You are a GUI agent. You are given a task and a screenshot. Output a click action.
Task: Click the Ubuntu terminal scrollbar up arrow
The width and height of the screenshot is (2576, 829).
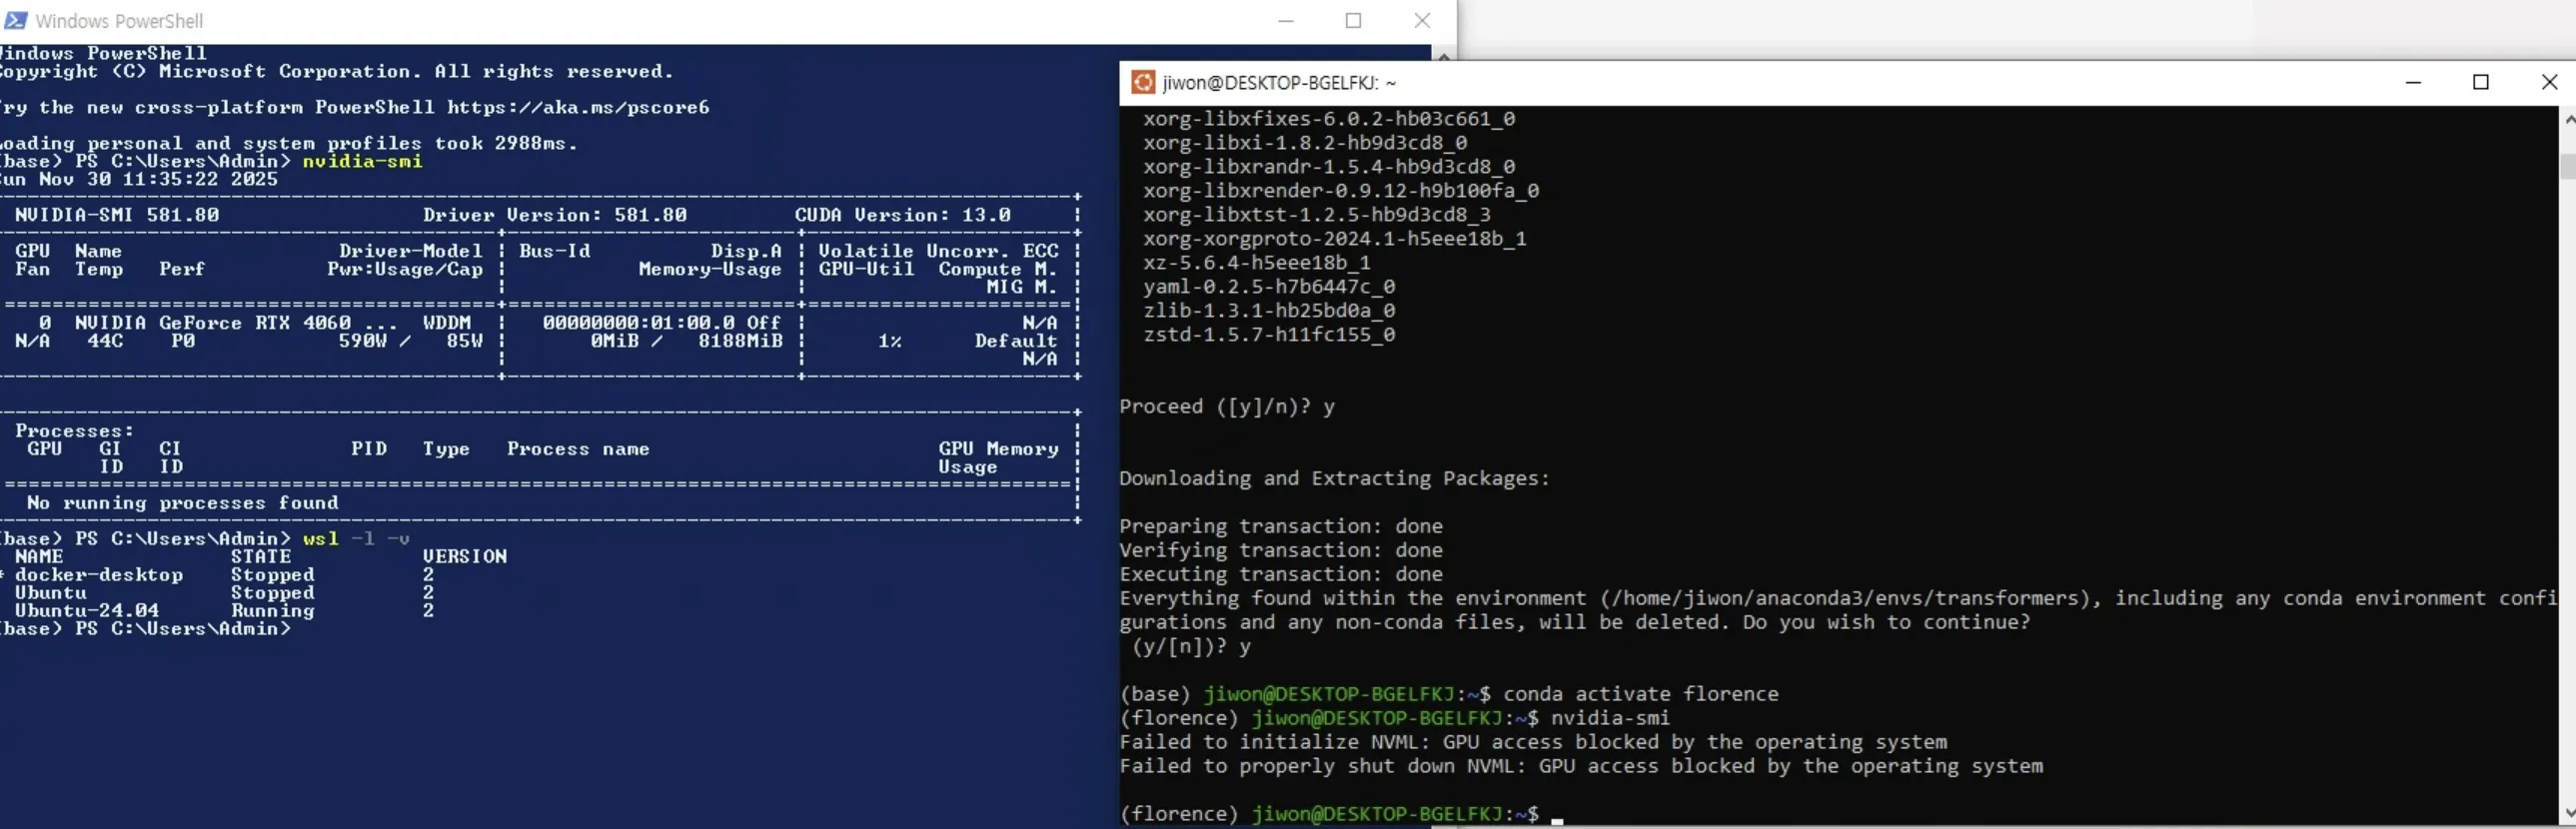click(x=2568, y=118)
